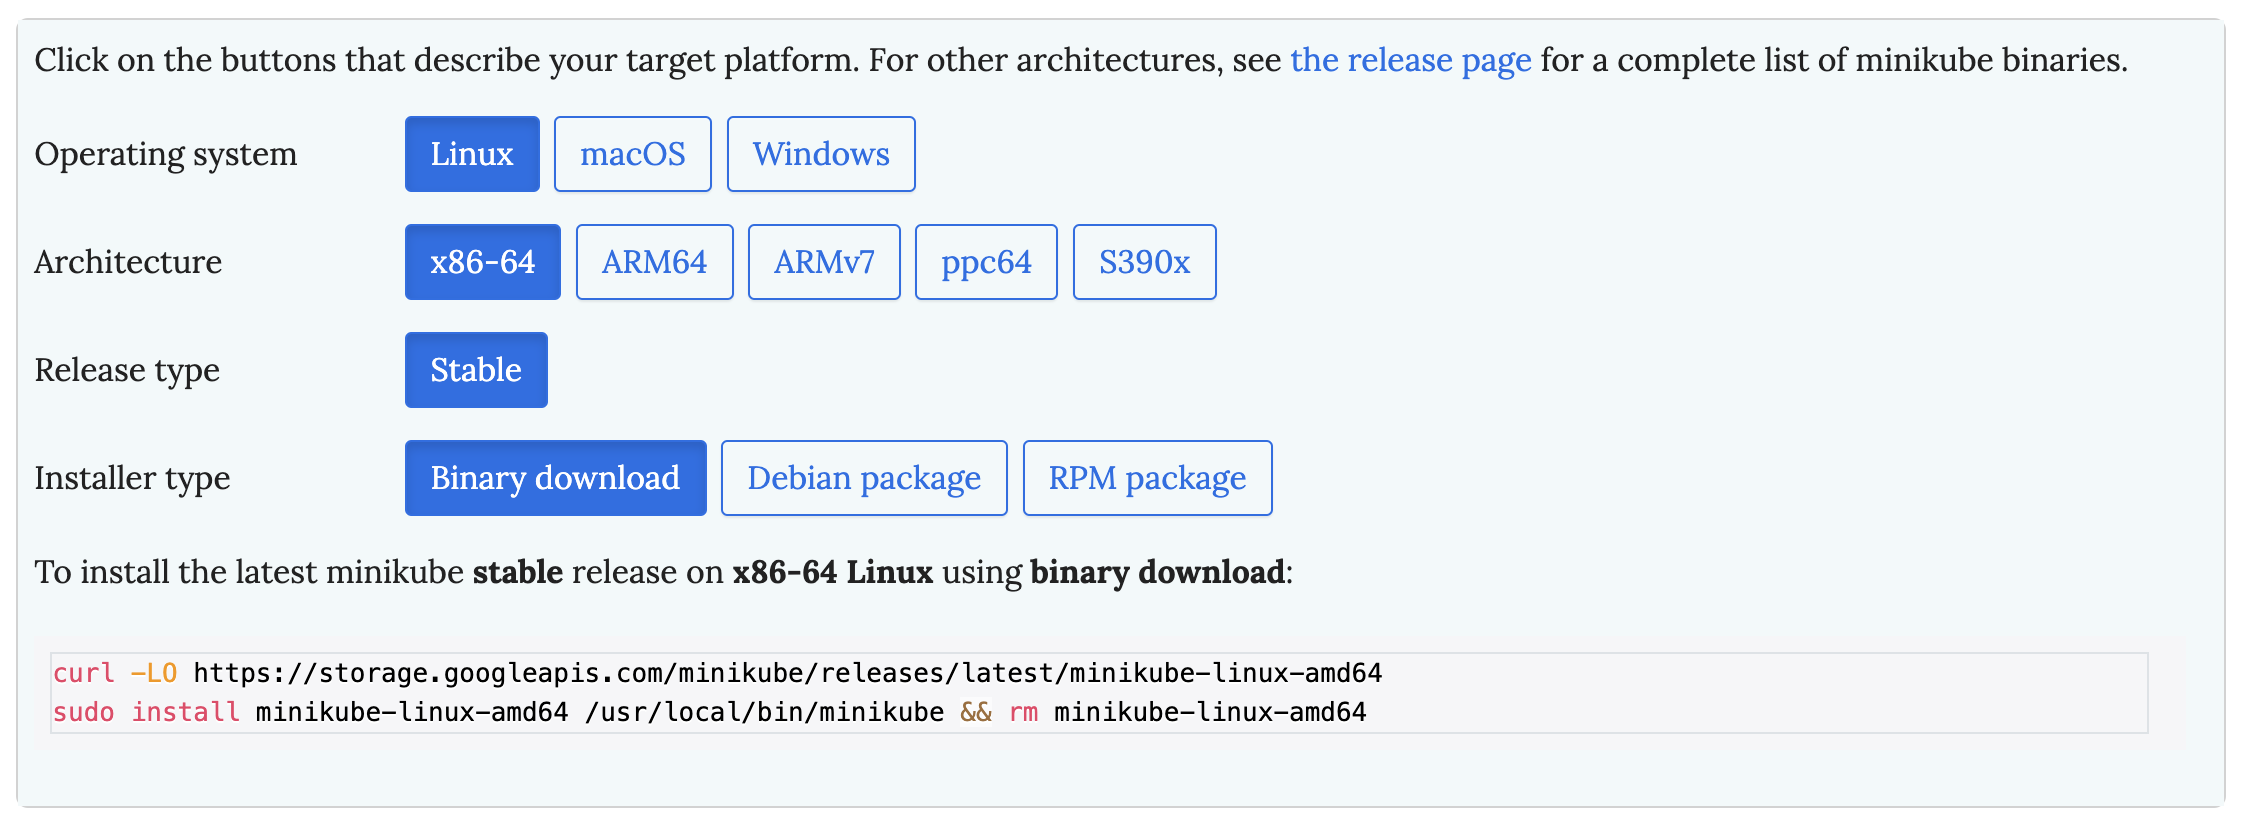Select ppc64 architecture
This screenshot has height=828, width=2246.
click(x=986, y=262)
